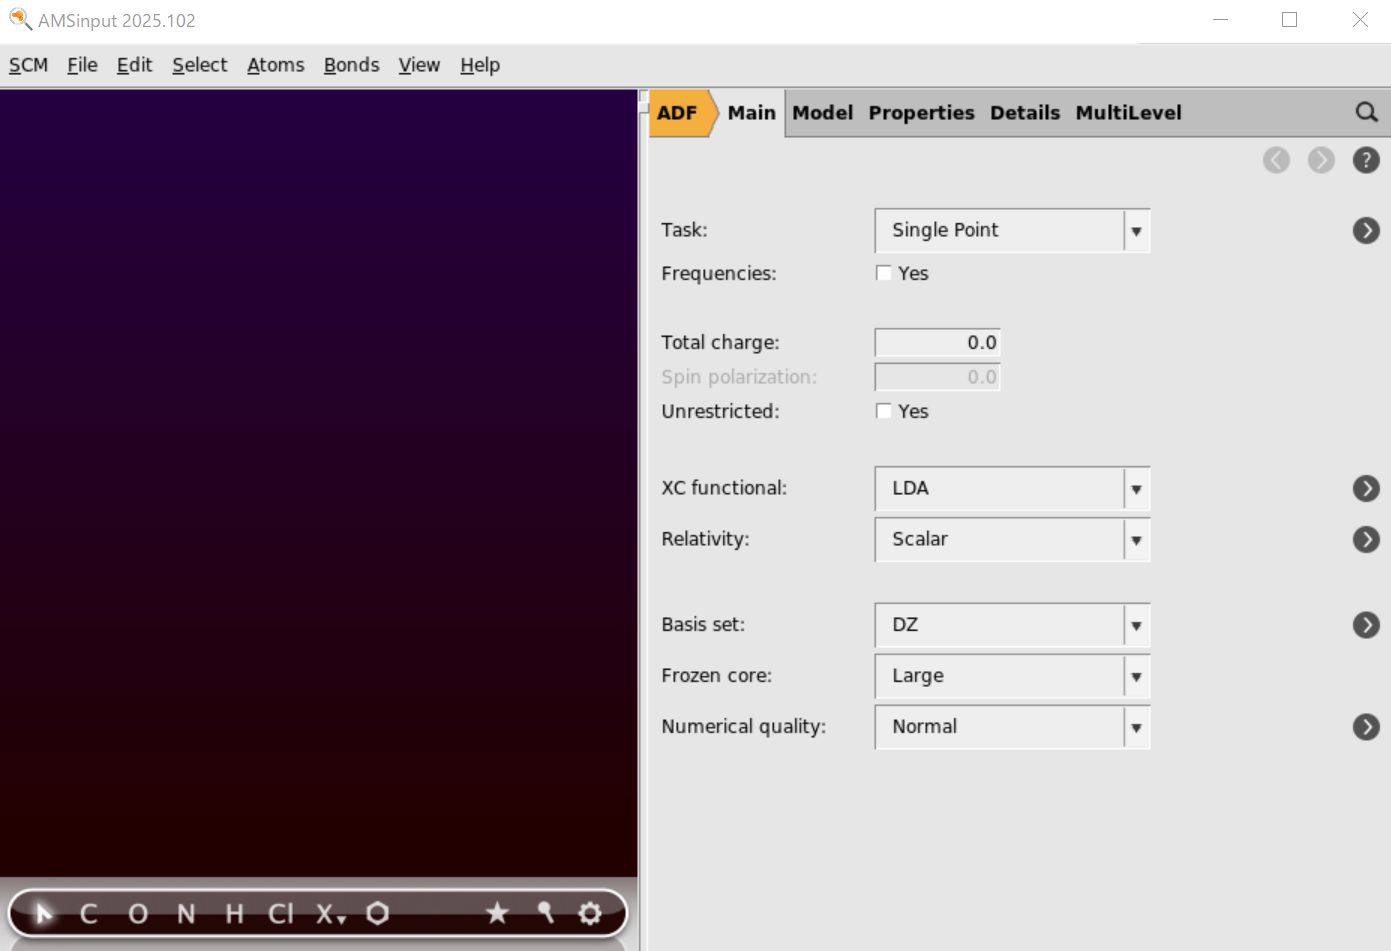Switch to the MultiLevel tab

(1128, 113)
